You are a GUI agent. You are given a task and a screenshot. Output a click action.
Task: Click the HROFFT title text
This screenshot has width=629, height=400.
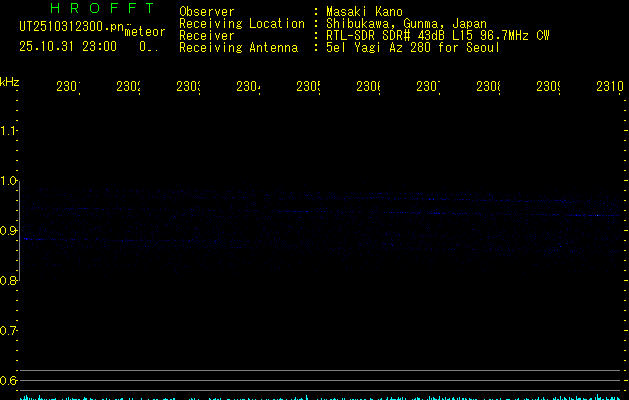(86, 10)
